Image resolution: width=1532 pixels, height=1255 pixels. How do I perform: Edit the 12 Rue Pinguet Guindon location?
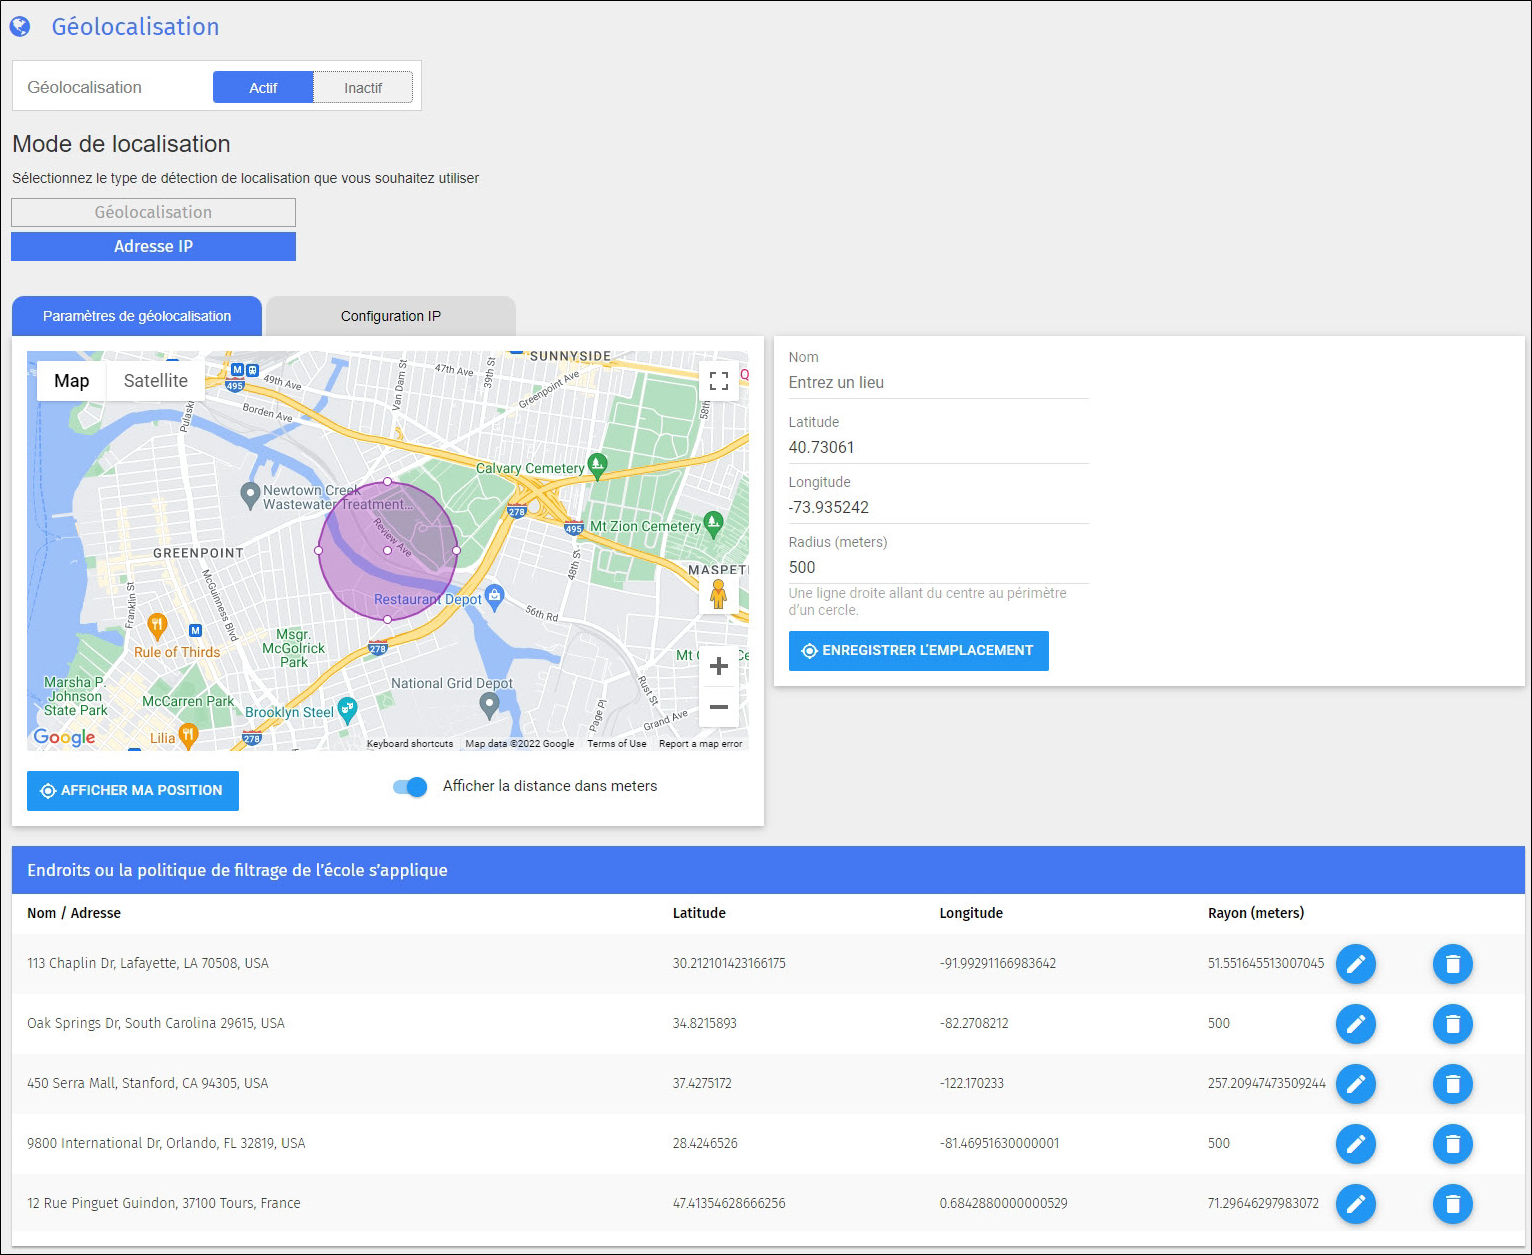click(x=1355, y=1204)
